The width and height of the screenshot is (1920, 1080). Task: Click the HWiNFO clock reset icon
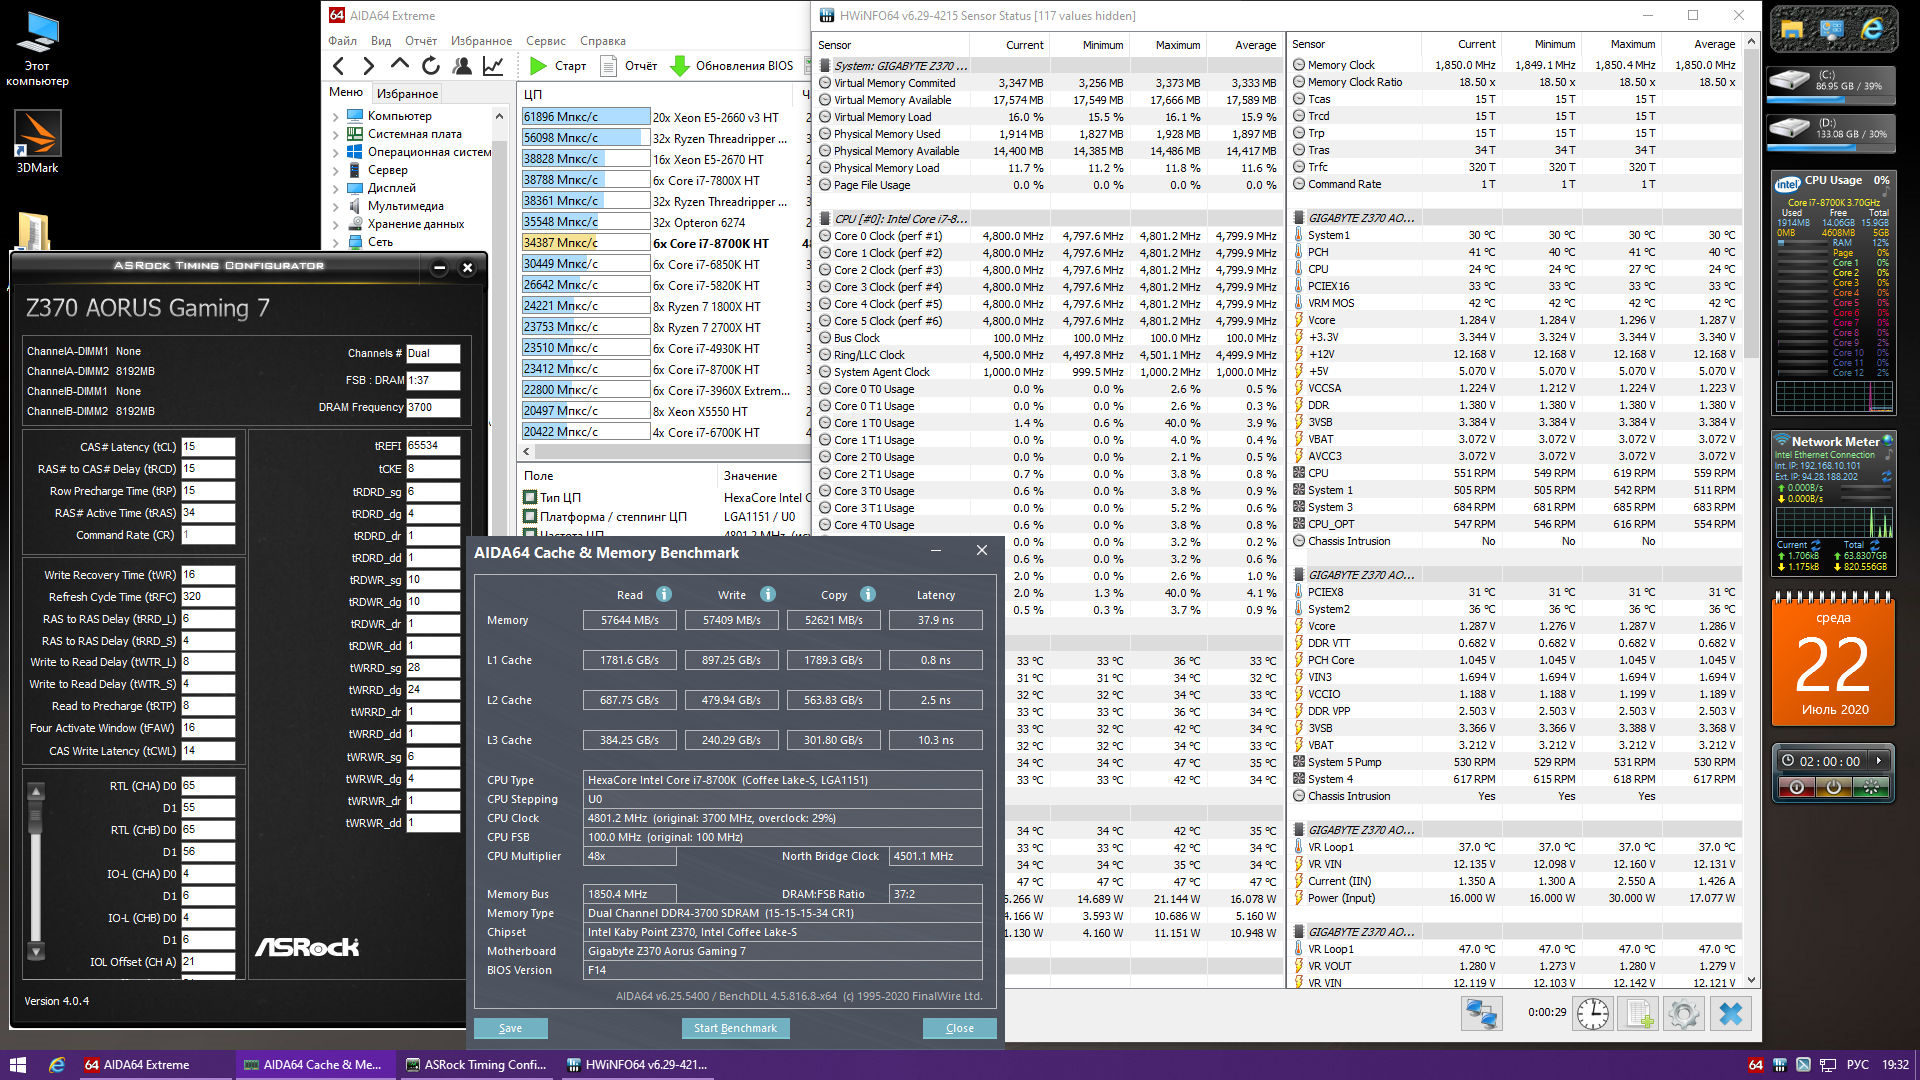pyautogui.click(x=1593, y=1014)
